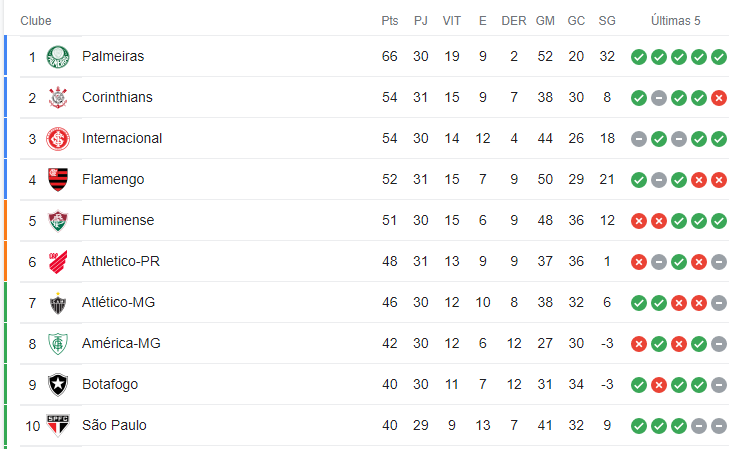Viewport: 735px width, 449px height.
Task: Open the Flamengo team name link
Action: coord(113,179)
